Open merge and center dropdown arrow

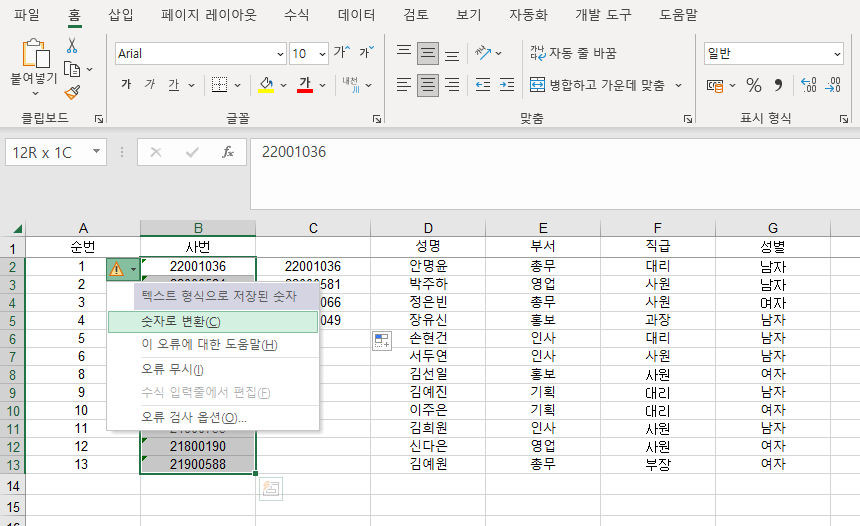(678, 85)
